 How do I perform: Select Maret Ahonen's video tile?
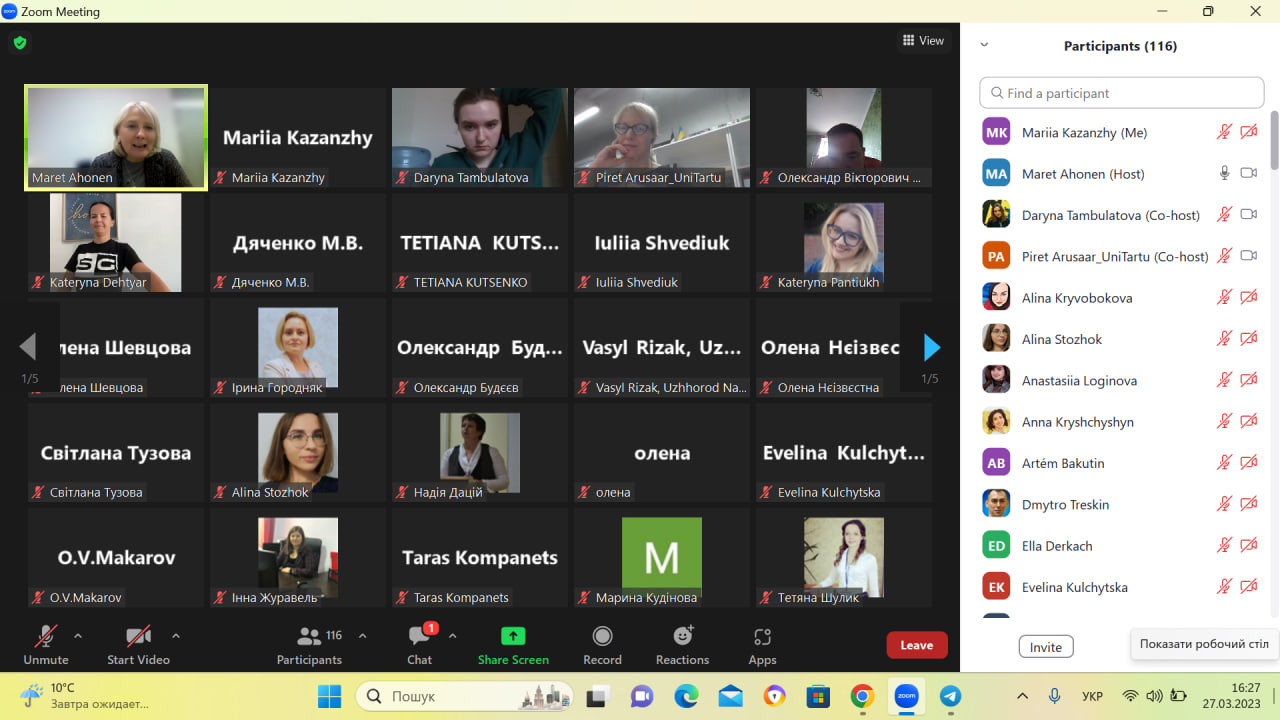pos(116,137)
